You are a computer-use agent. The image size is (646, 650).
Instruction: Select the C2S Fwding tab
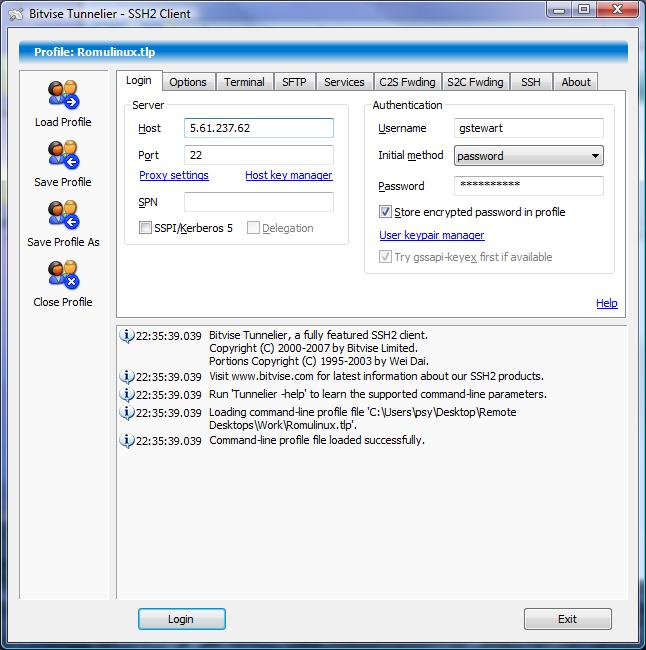pos(407,82)
